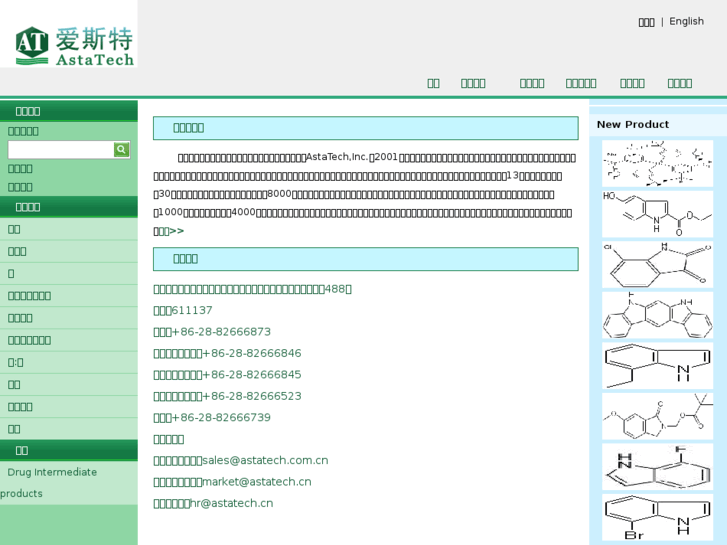
Task: Click market@astatech.cn email text
Action: point(257,481)
